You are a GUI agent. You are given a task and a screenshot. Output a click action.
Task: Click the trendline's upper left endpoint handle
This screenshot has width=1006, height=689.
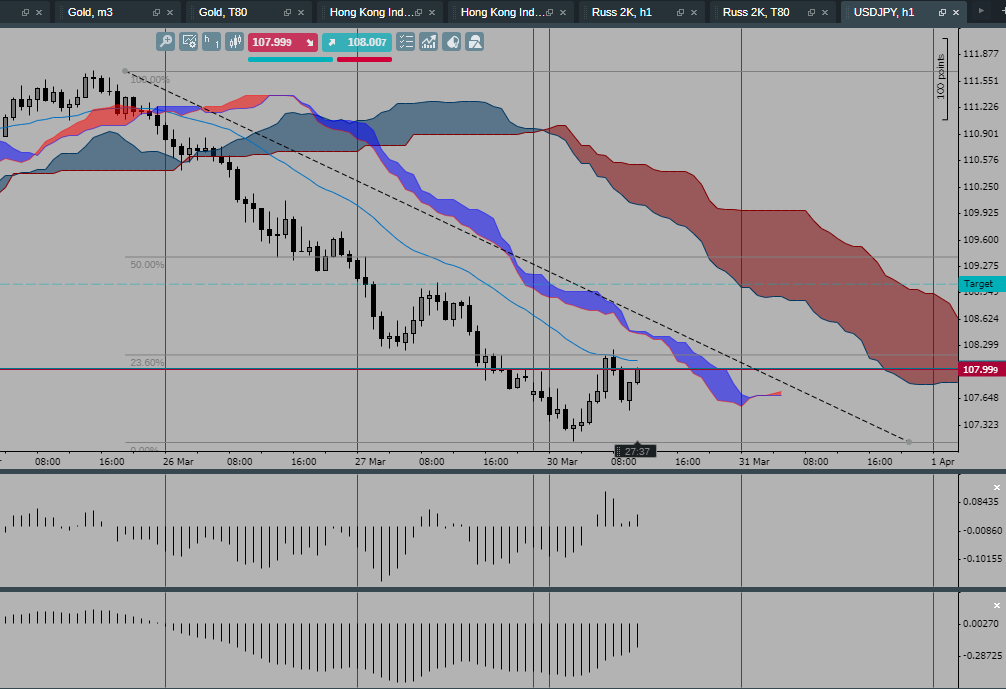125,71
